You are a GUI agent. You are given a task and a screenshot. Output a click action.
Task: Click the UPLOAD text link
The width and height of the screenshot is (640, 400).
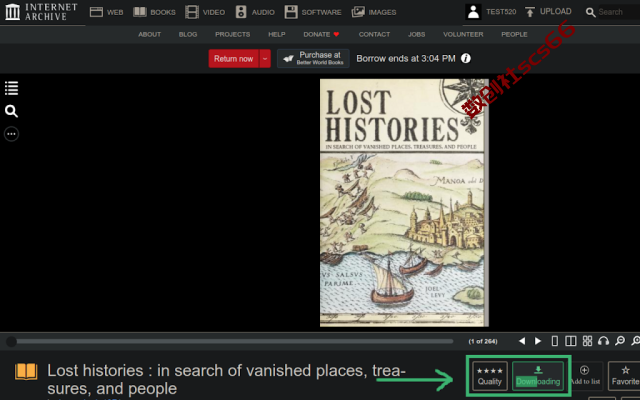coord(556,11)
